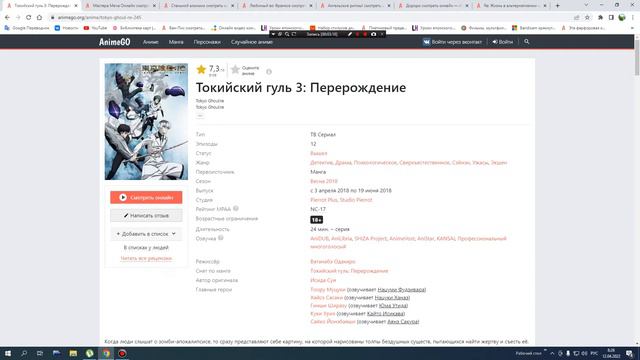Click the Написать отзыв button
The height and width of the screenshot is (360, 640).
[x=146, y=216]
